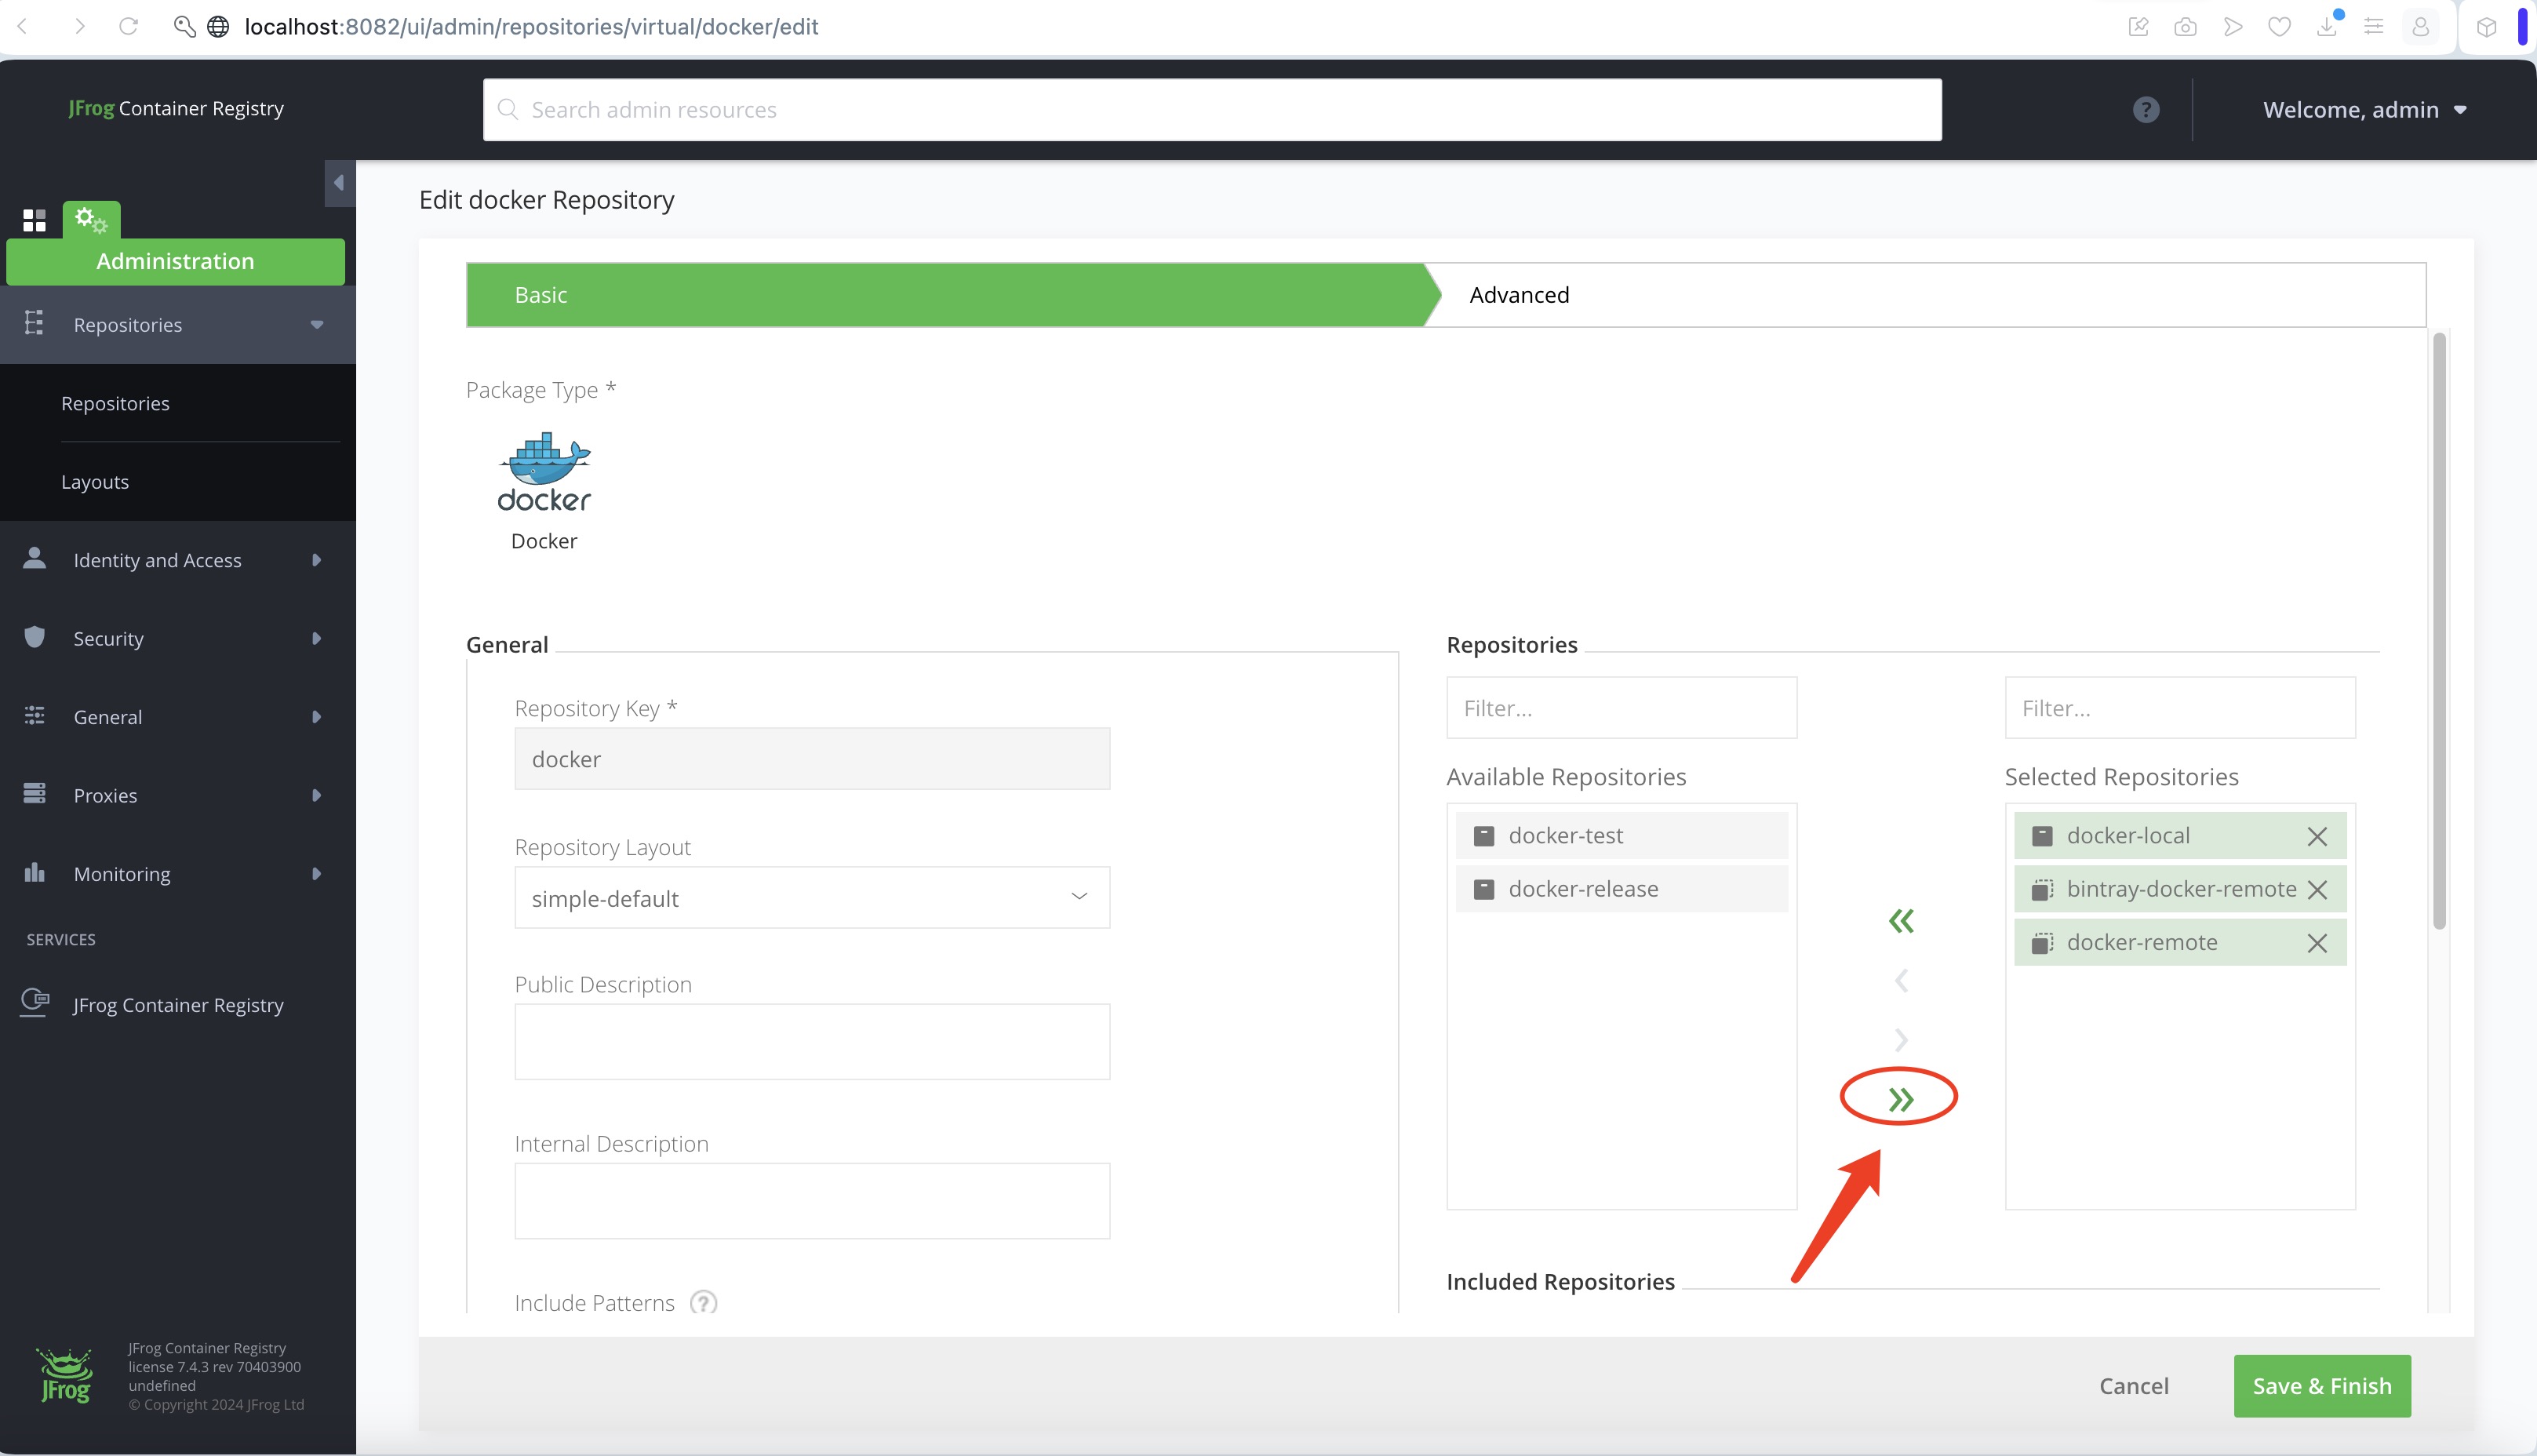Click the Repository Key field

tap(812, 759)
